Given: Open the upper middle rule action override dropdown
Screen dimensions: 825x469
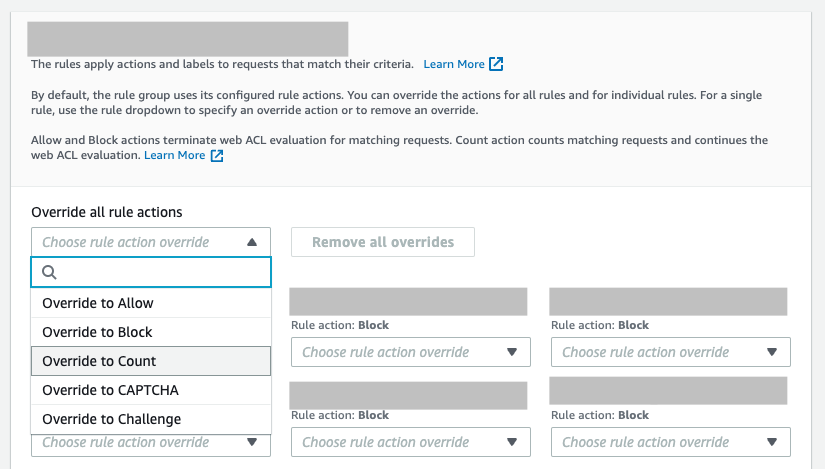Looking at the screenshot, I should [410, 352].
